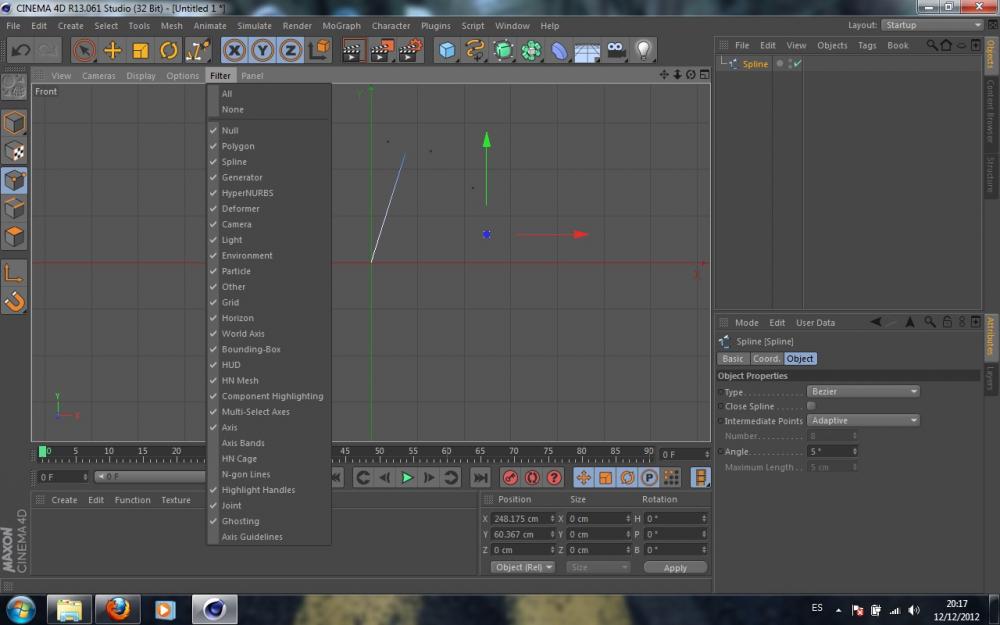Open the Camera object icon
The height and width of the screenshot is (625, 1000).
tap(616, 50)
